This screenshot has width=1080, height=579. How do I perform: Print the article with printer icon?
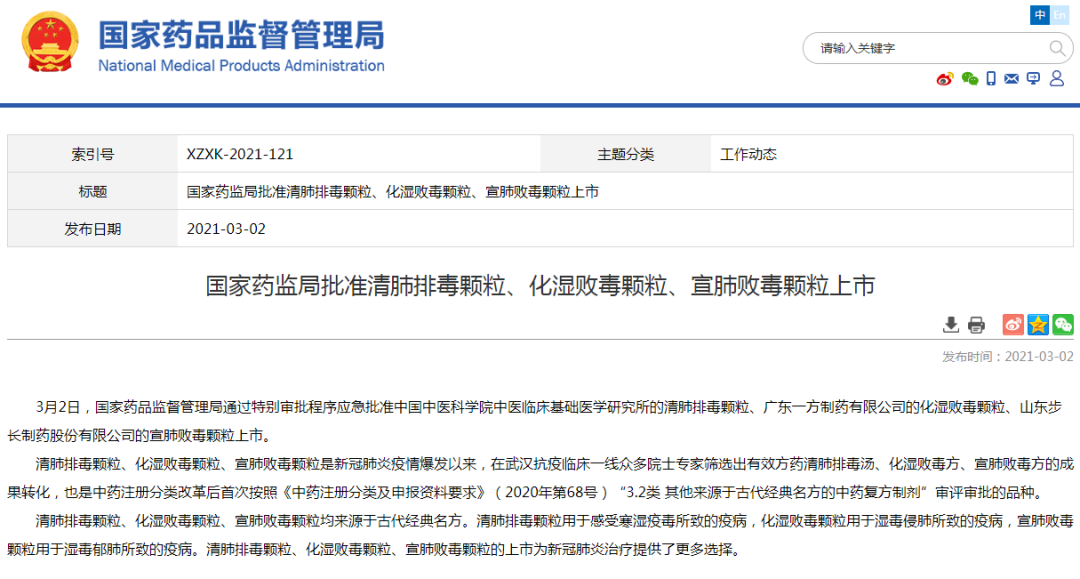click(976, 325)
